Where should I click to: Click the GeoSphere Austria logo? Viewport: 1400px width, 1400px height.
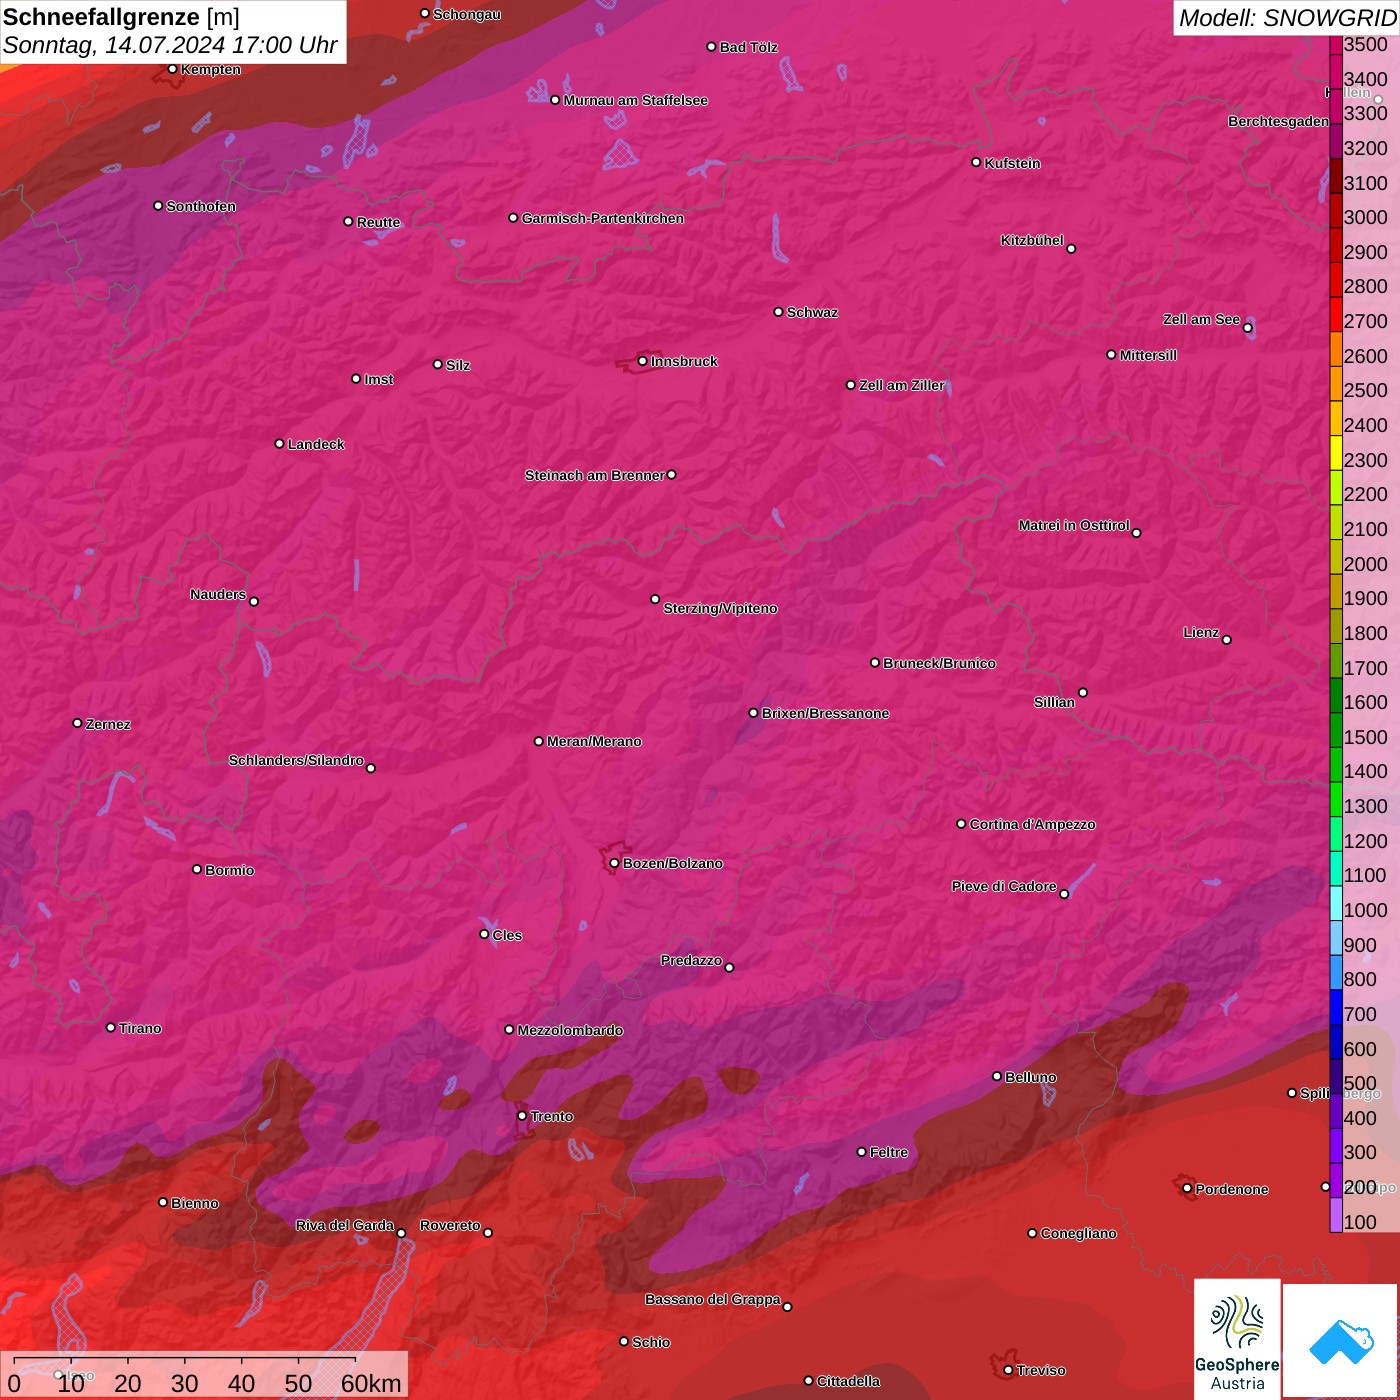[1237, 1338]
